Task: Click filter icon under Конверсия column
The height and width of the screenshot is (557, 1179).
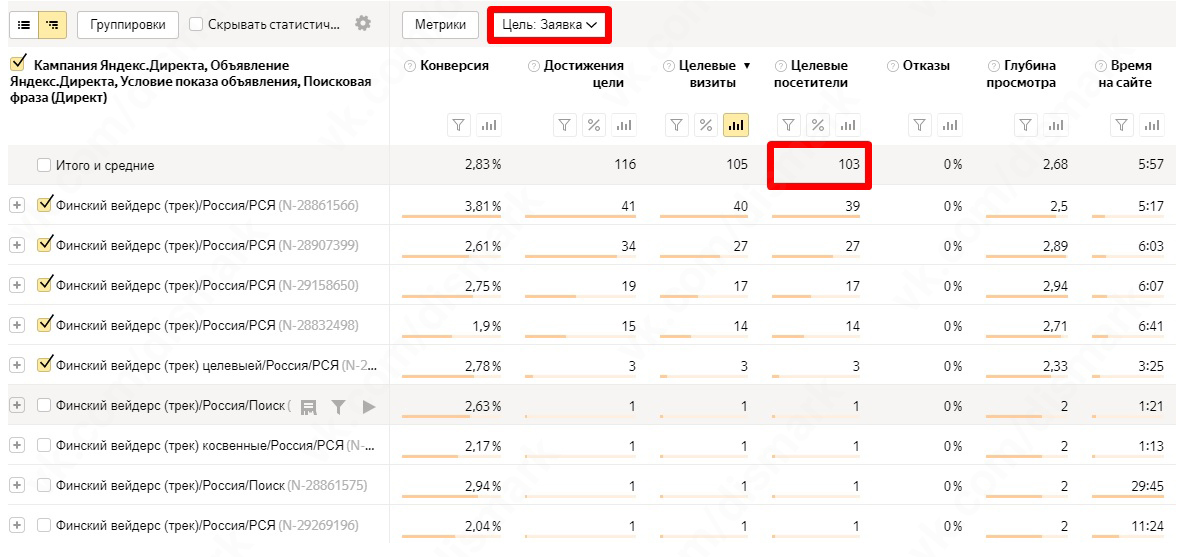Action: point(459,125)
